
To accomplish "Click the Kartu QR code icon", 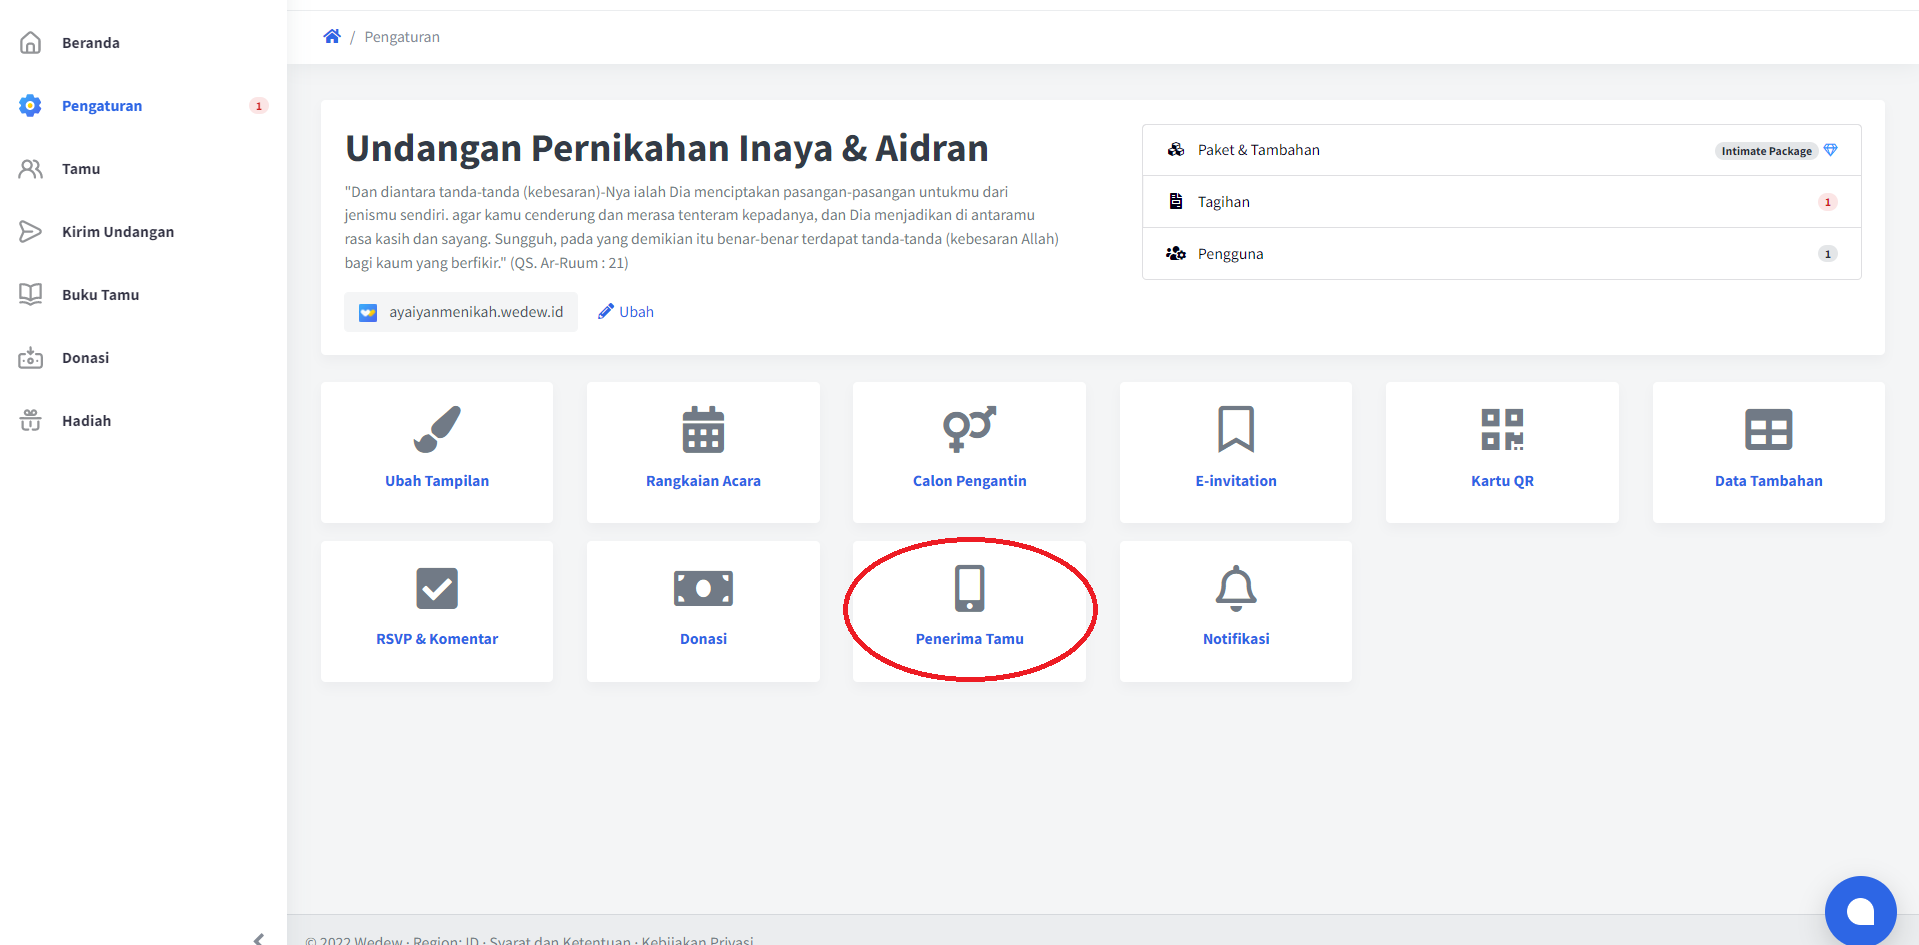I will (x=1502, y=429).
